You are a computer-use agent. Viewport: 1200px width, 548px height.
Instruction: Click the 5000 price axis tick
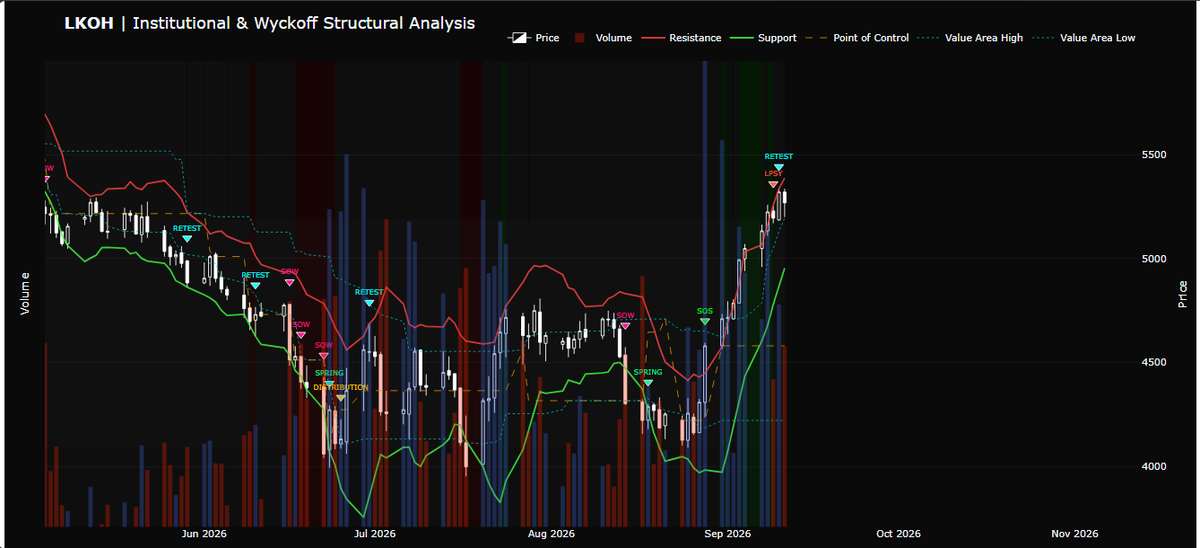coord(1155,259)
